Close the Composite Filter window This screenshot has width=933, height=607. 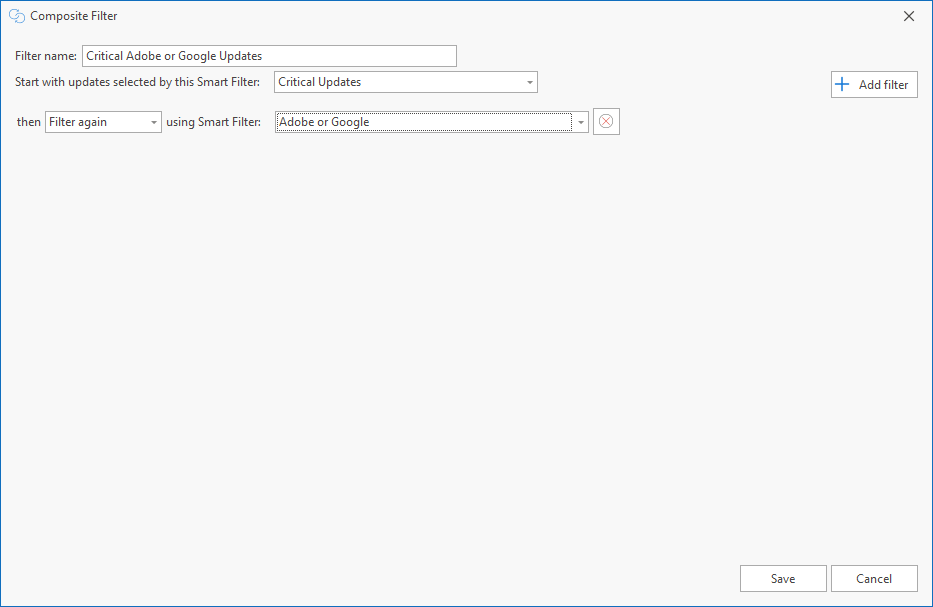click(908, 15)
